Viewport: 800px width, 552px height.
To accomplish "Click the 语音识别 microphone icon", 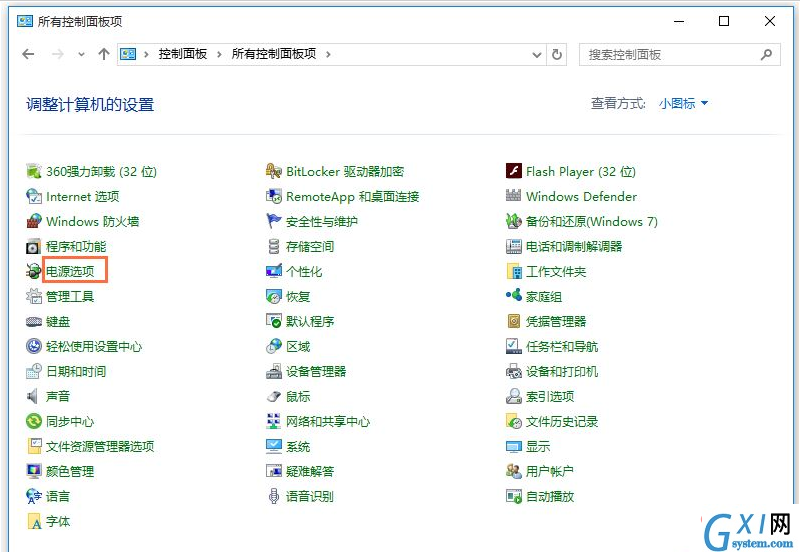I will pos(274,496).
